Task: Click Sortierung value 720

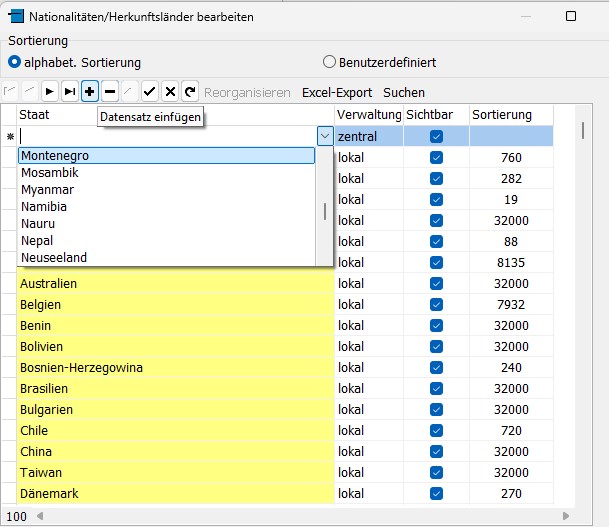Action: (x=511, y=430)
